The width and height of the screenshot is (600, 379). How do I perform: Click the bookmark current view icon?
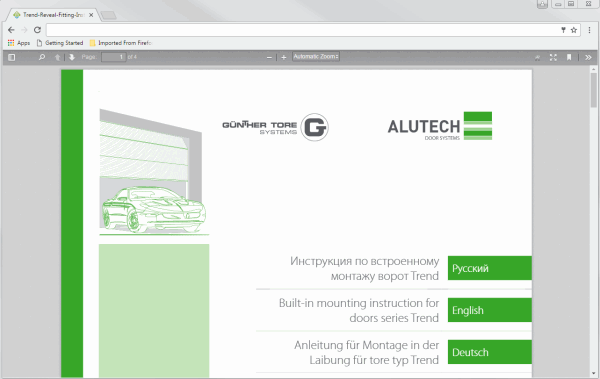(x=569, y=57)
